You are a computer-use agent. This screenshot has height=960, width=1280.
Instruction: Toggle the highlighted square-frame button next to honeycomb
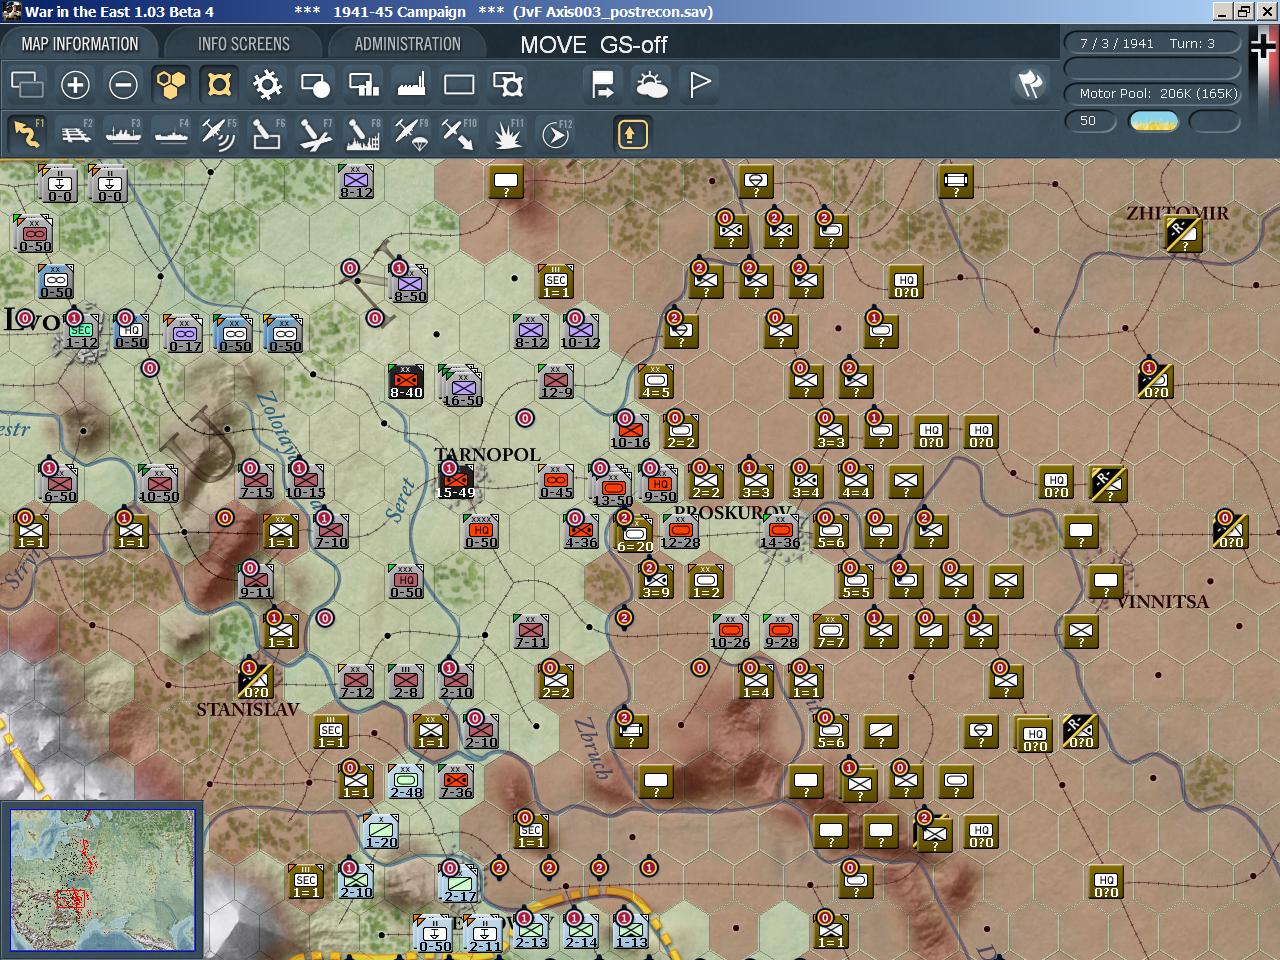[x=219, y=85]
